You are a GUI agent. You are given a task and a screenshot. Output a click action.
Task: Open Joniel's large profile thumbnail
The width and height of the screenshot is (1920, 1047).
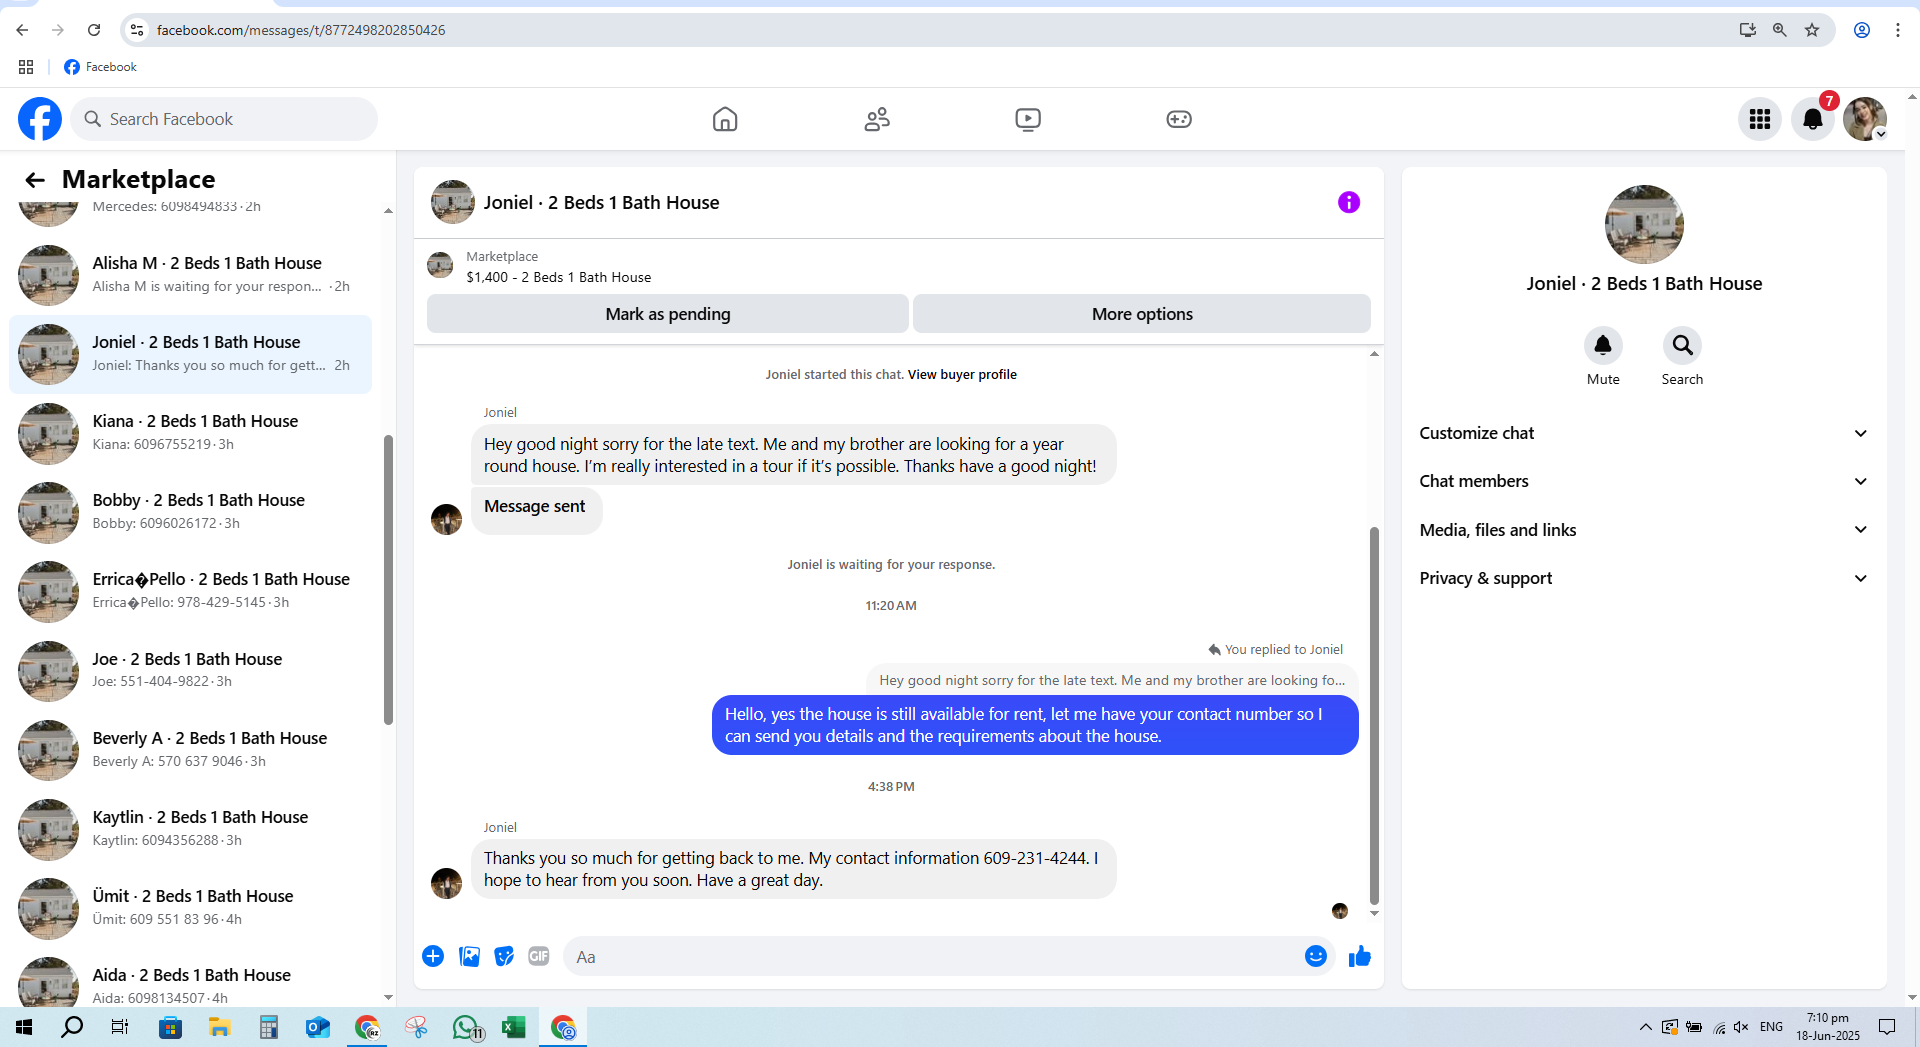(x=1644, y=224)
